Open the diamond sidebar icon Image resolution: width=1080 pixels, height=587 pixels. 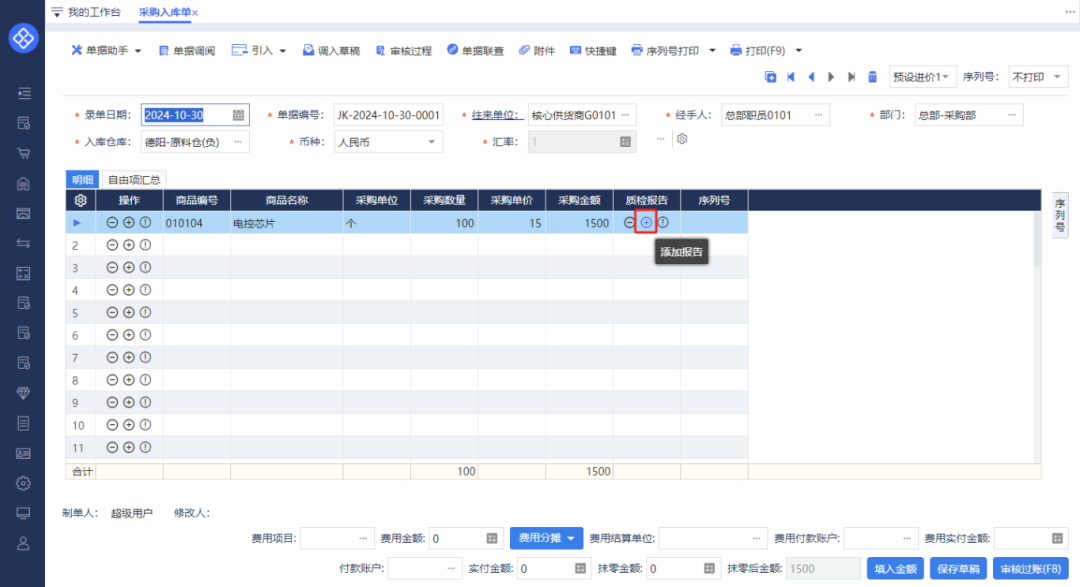click(x=23, y=393)
